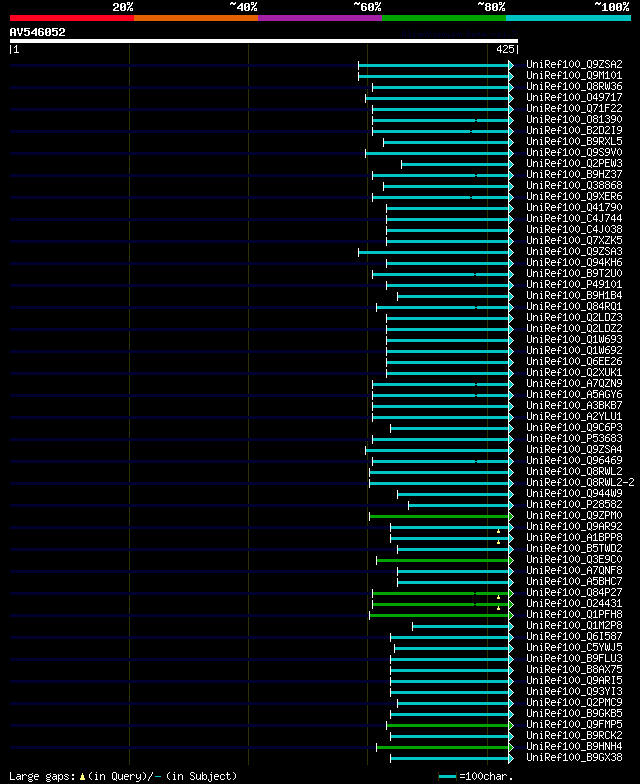640x784 pixels.
Task: Click the yellow gap marker on O24431 row
Action: [x=498, y=608]
